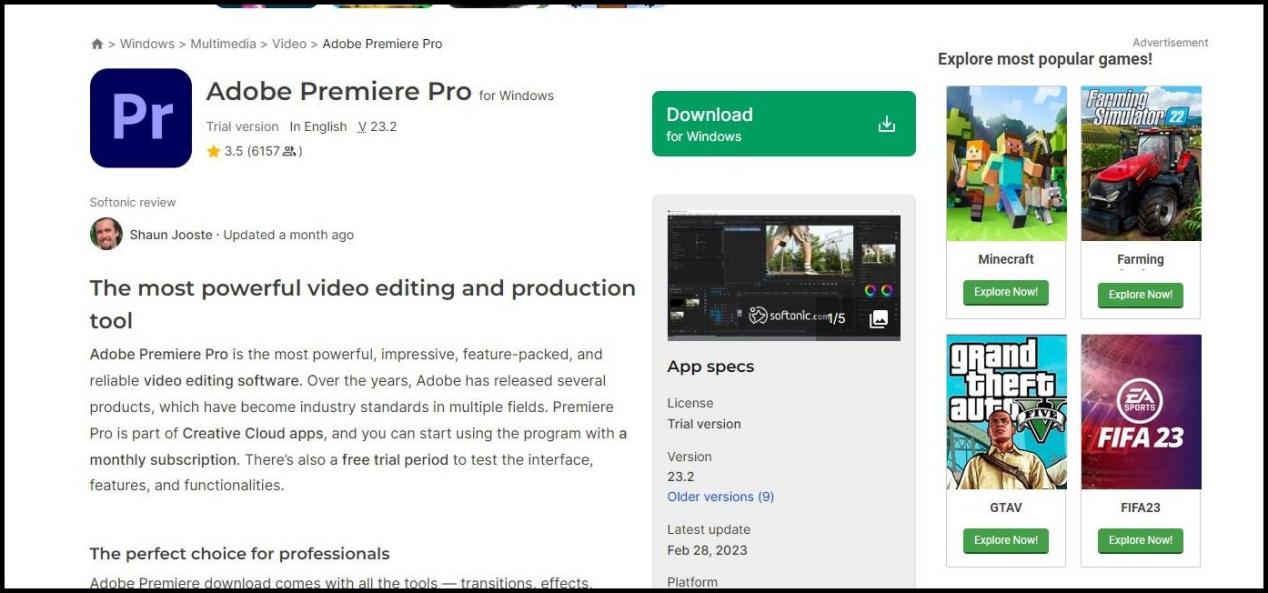Click the Adobe Premiere Pro logo icon
The image size is (1268, 593).
pyautogui.click(x=141, y=118)
